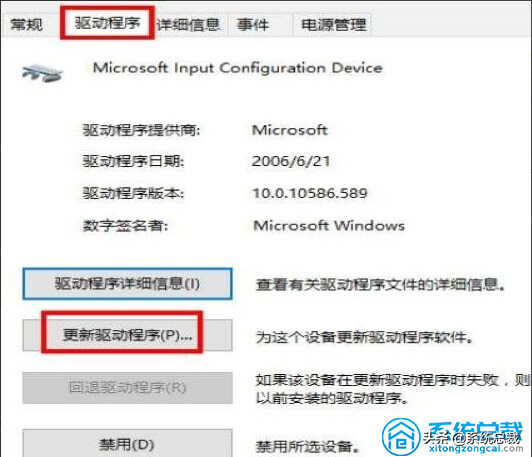Click 更新驱动程序(P)... button
The width and height of the screenshot is (532, 457).
click(128, 335)
